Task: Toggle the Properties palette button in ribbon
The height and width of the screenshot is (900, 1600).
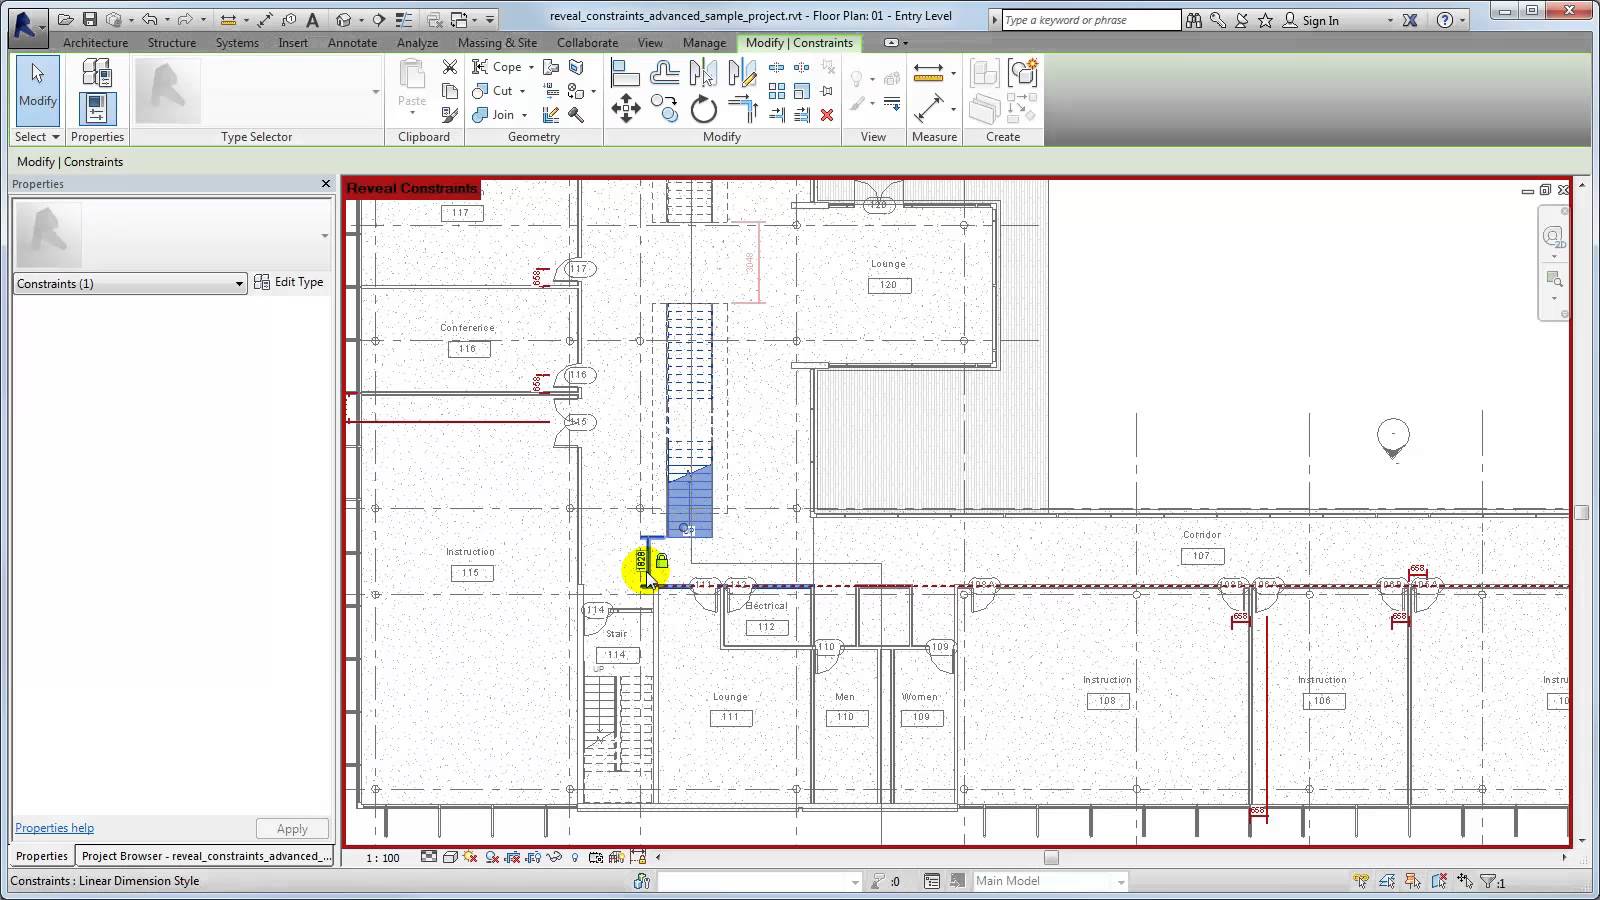Action: [x=97, y=108]
